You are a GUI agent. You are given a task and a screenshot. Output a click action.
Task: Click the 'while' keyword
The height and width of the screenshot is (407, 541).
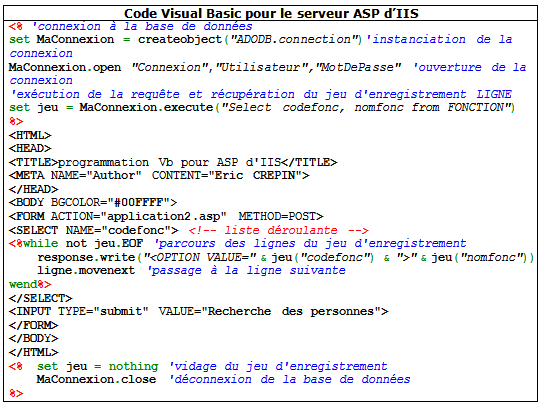(x=41, y=244)
